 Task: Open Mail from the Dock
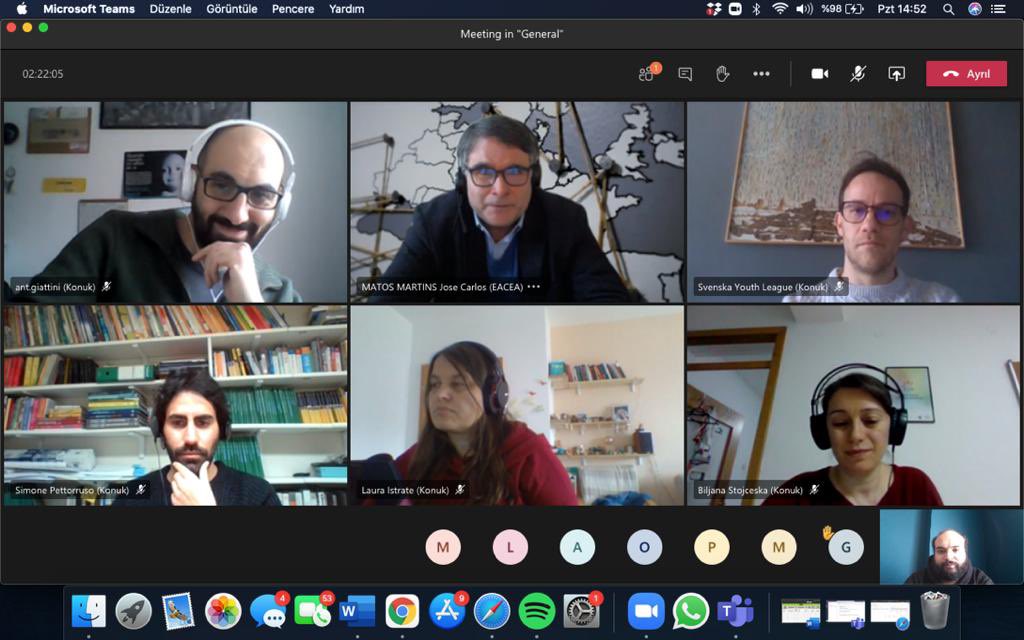pyautogui.click(x=178, y=611)
